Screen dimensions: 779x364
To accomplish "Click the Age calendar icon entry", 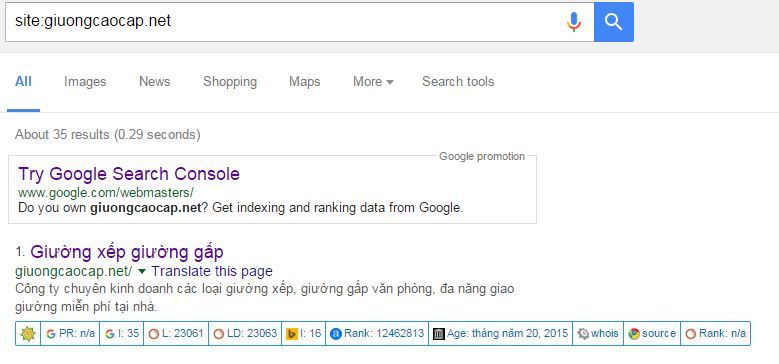I will click(500, 334).
